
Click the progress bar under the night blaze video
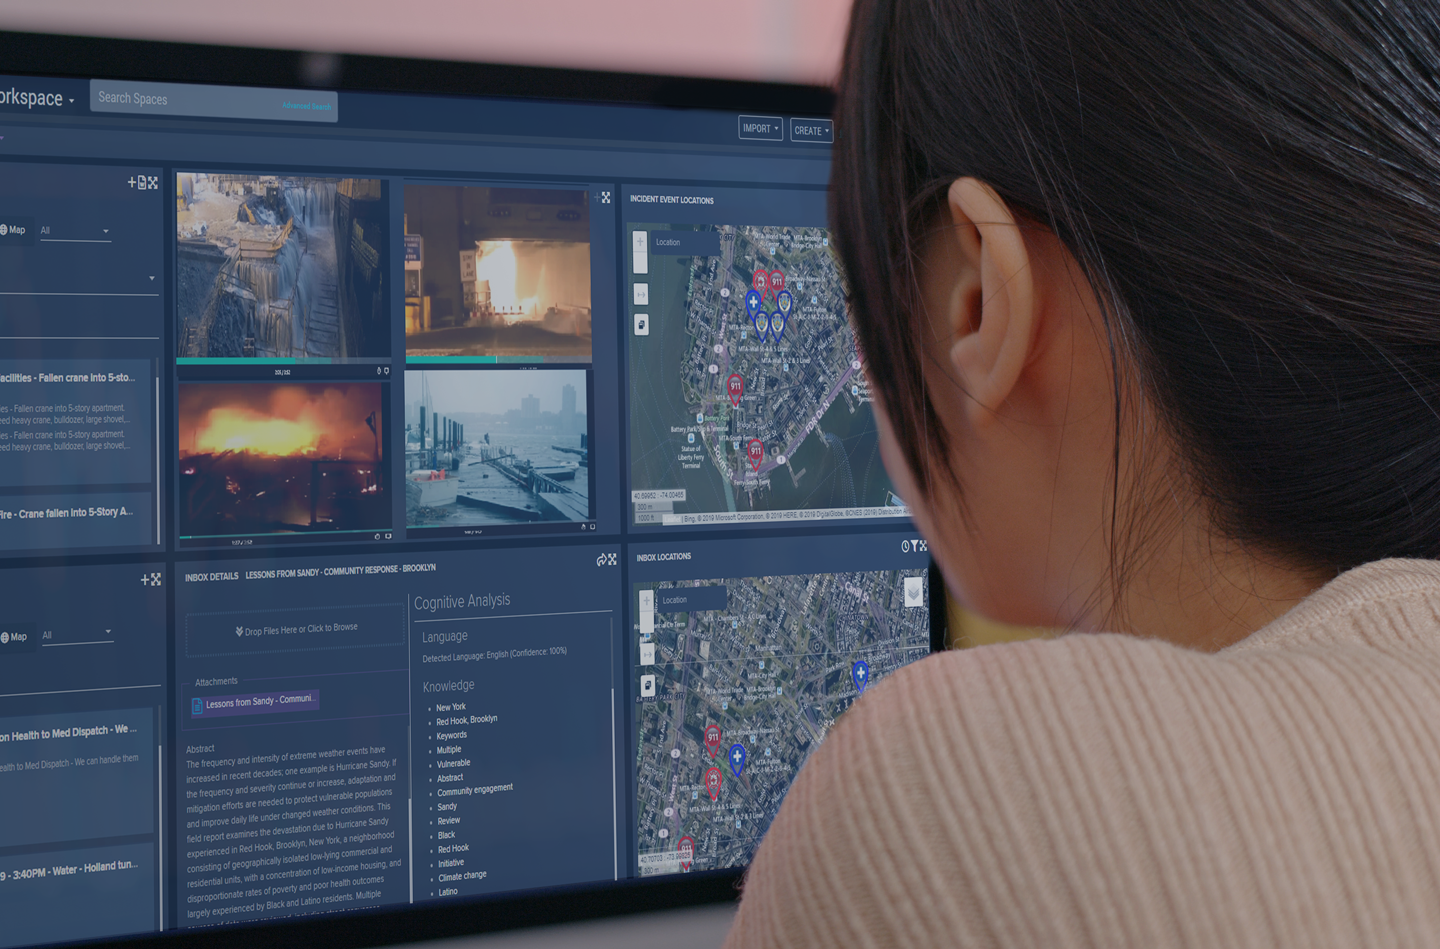point(285,535)
